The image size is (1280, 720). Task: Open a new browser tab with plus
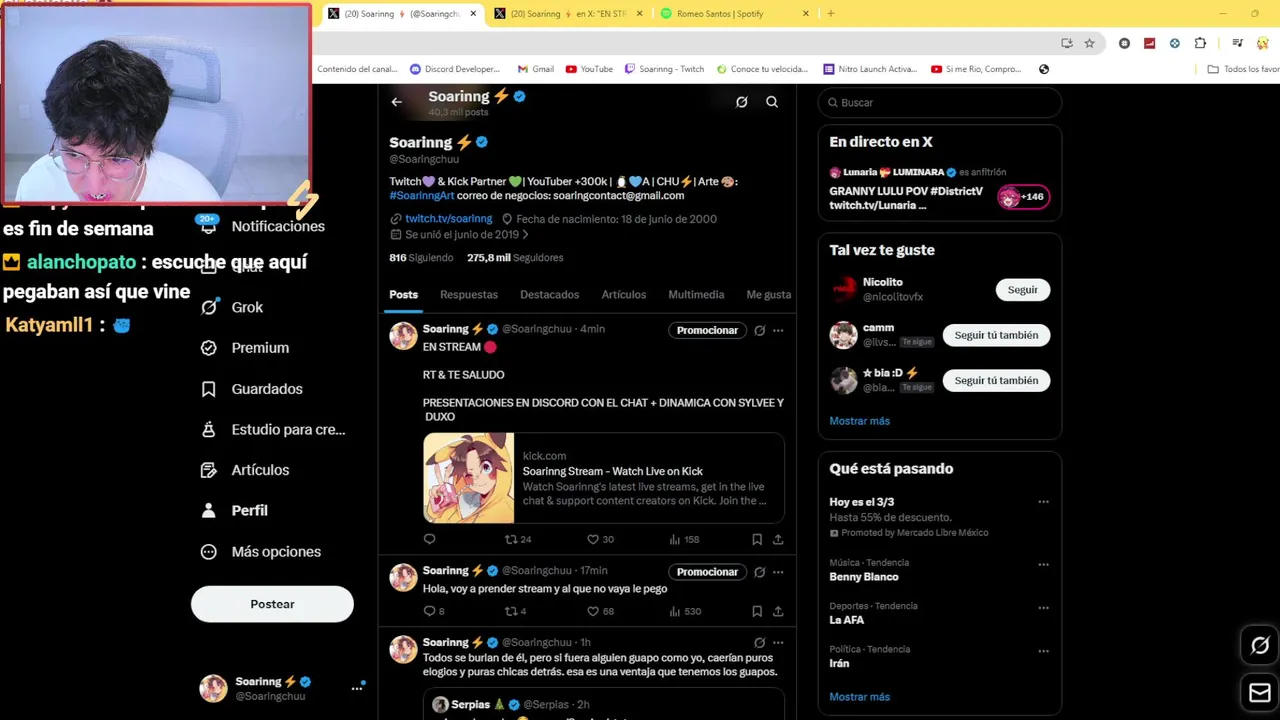tap(831, 14)
